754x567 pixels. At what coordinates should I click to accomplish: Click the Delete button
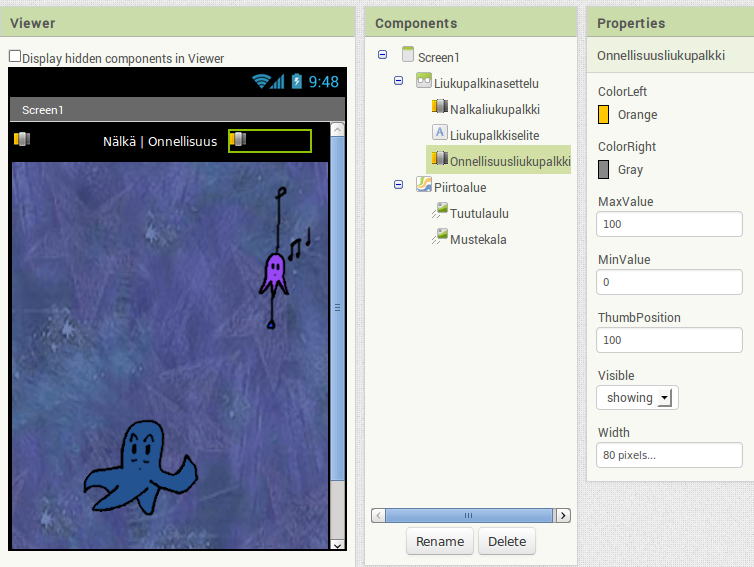pos(507,542)
